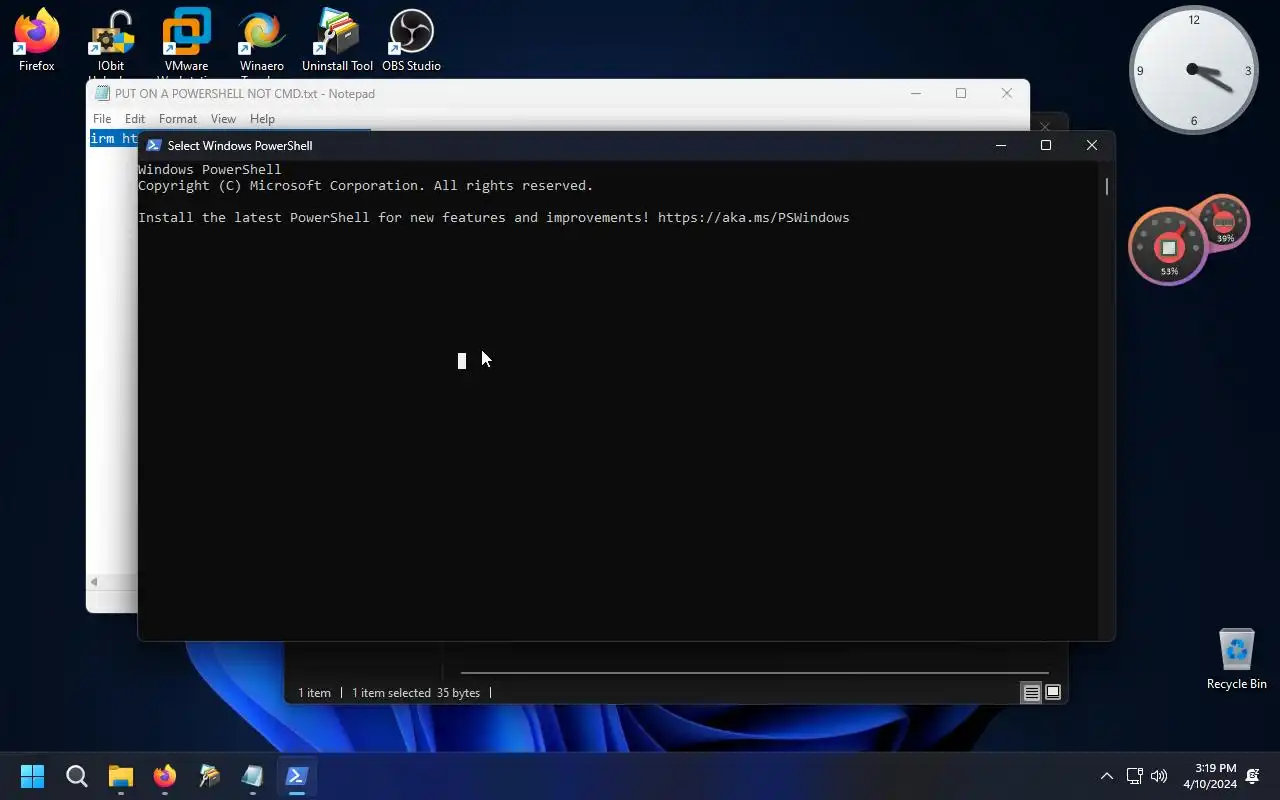This screenshot has width=1280, height=800.
Task: Maximize the Notepad window
Action: point(961,93)
